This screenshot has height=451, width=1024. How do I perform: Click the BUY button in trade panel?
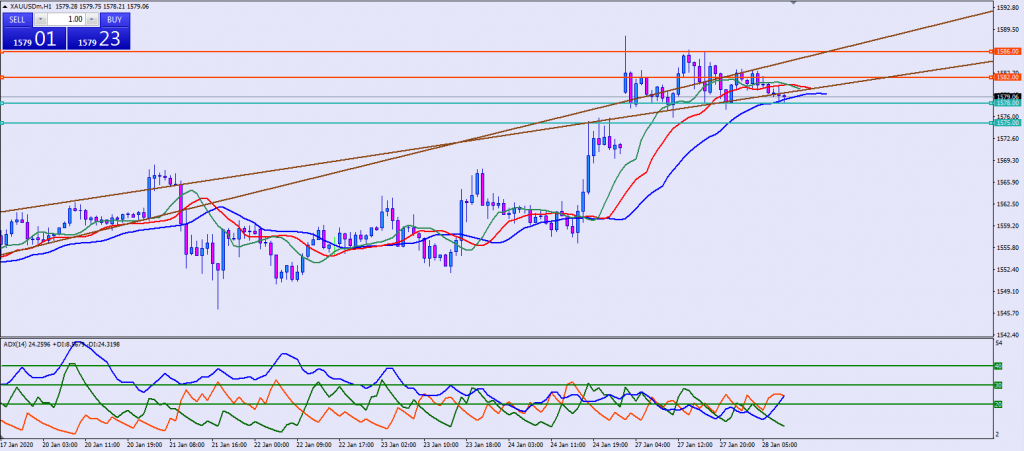point(115,19)
